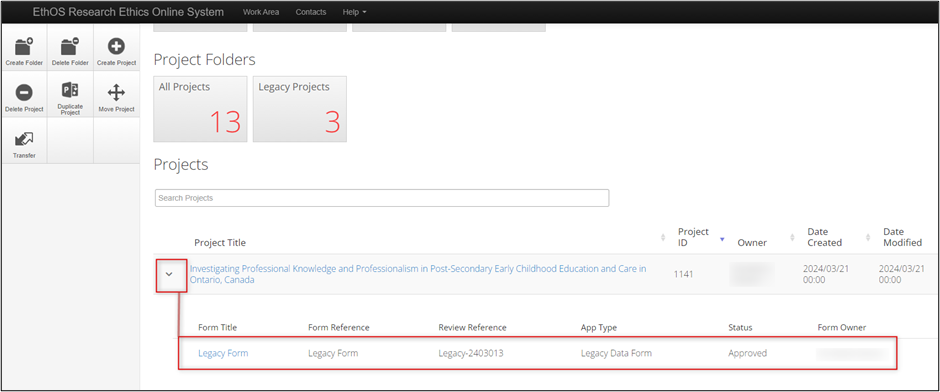Screen dimensions: 940x392
Task: Click the Create Folder icon
Action: point(24,47)
